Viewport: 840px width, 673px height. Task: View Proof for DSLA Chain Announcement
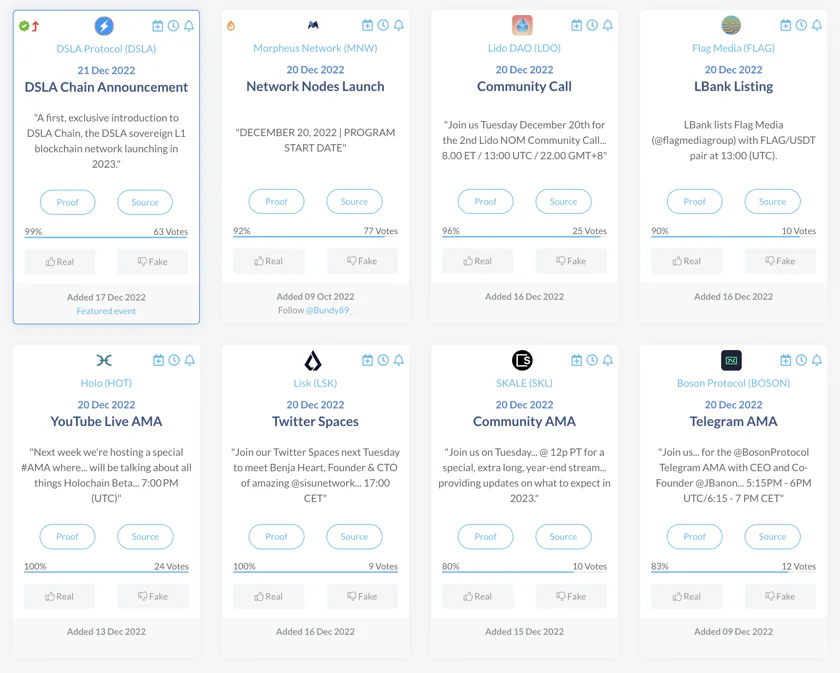pos(68,202)
